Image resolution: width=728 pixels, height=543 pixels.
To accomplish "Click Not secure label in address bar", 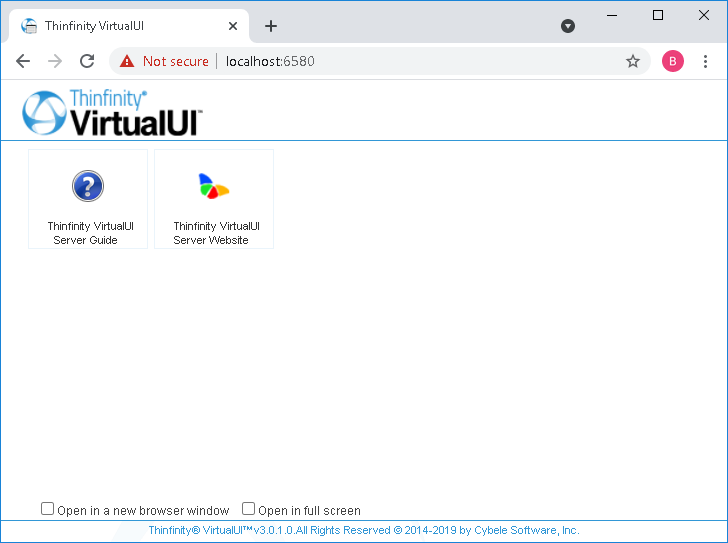I will pyautogui.click(x=176, y=61).
